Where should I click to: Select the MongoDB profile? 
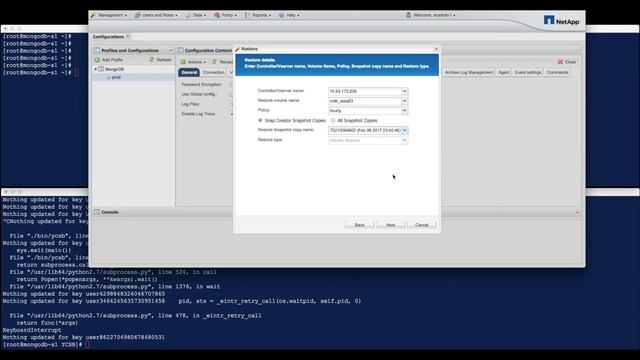pyautogui.click(x=114, y=69)
